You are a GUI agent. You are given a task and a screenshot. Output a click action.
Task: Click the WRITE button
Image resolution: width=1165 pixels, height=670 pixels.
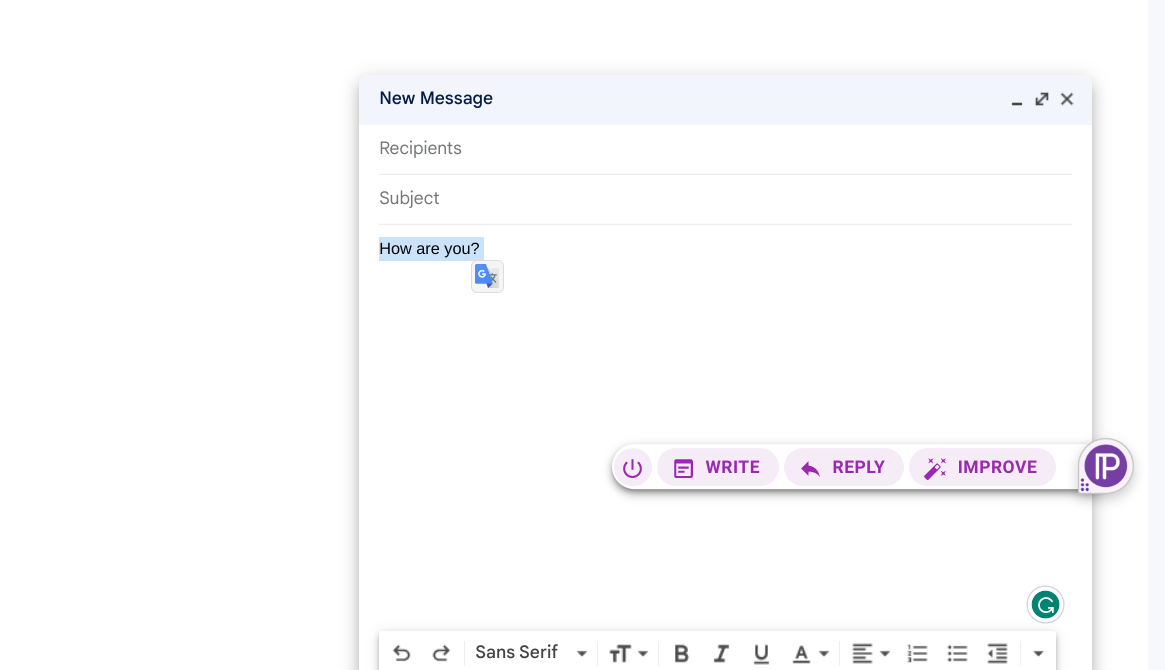[x=718, y=467]
